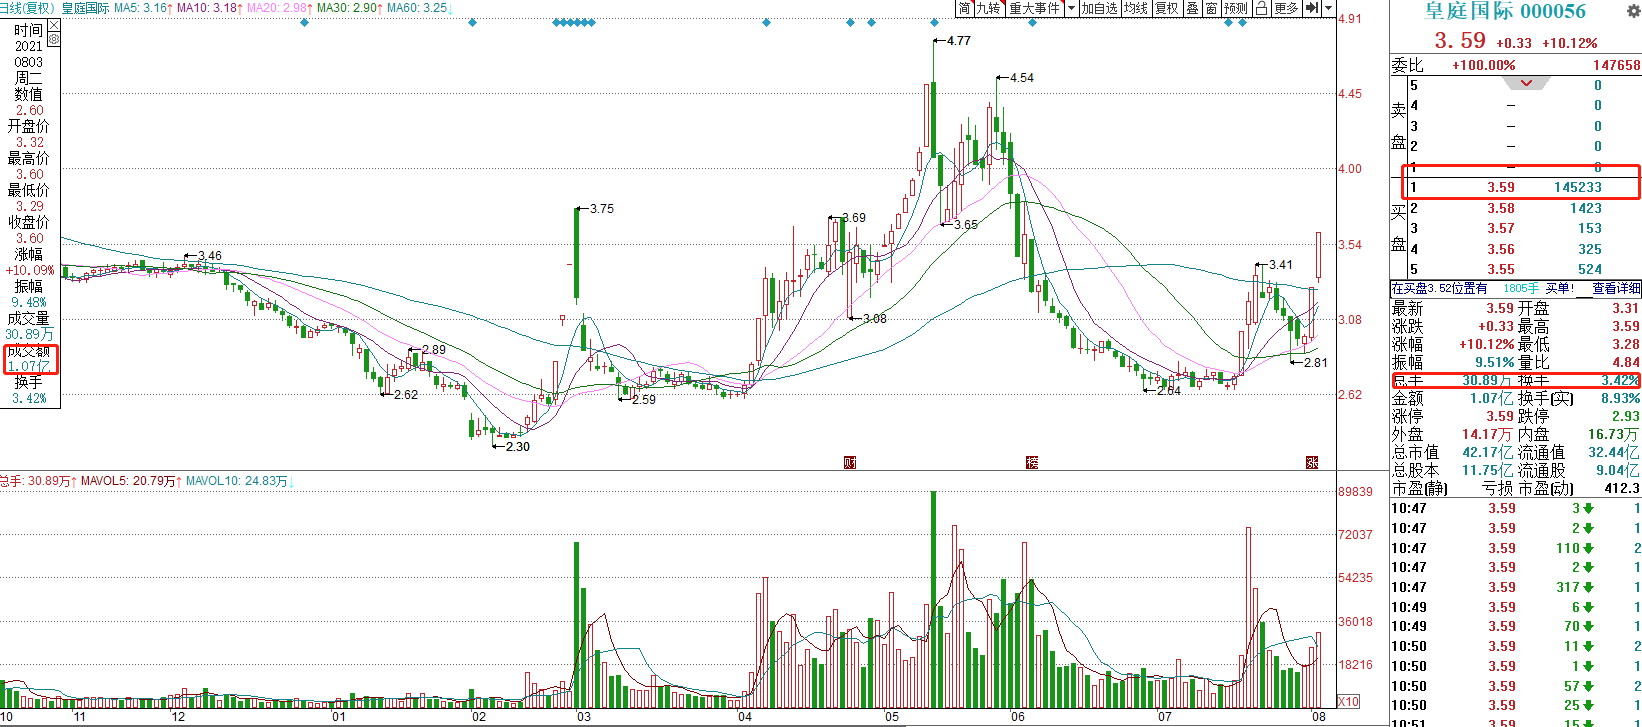Open settings gear on info panel
Image resolution: width=1642 pixels, height=727 pixels.
(54, 39)
